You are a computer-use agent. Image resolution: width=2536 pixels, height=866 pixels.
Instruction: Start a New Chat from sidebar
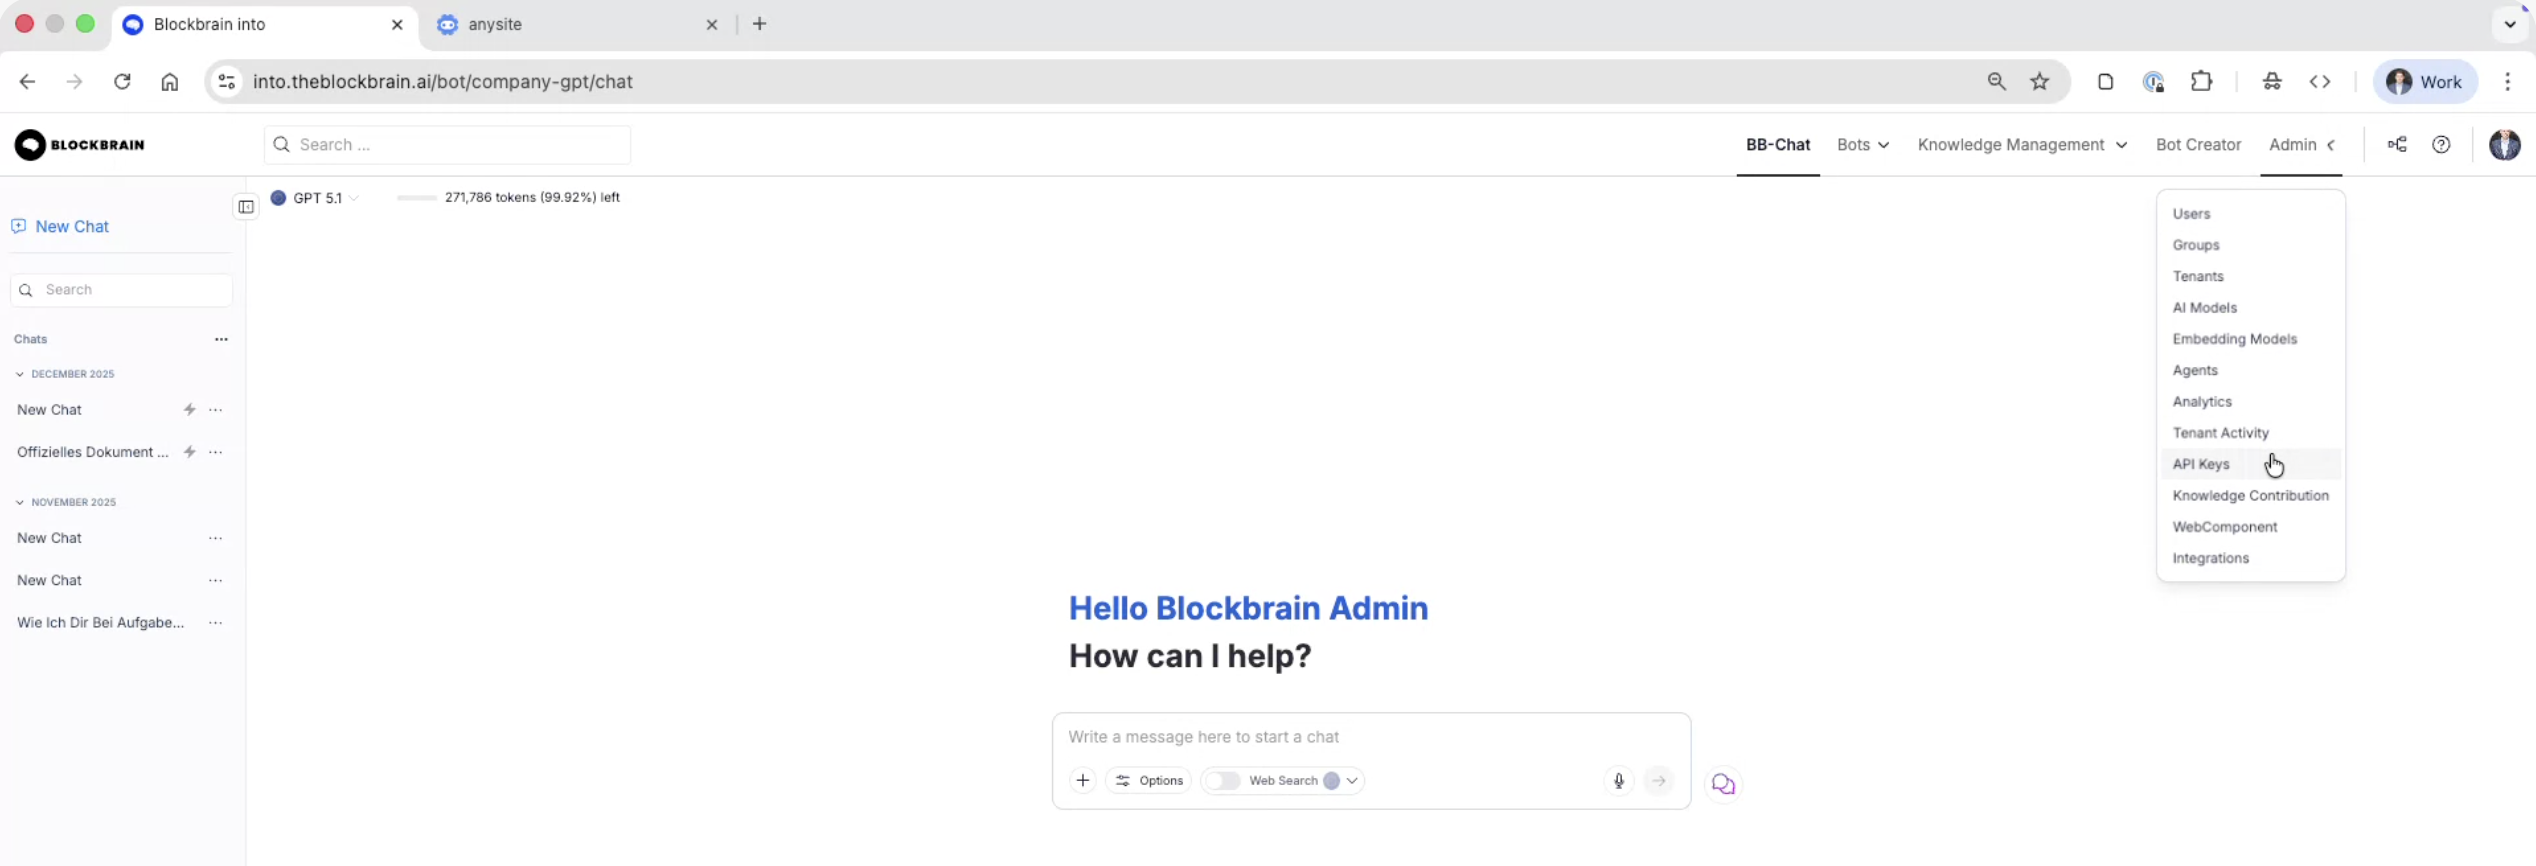pos(71,226)
